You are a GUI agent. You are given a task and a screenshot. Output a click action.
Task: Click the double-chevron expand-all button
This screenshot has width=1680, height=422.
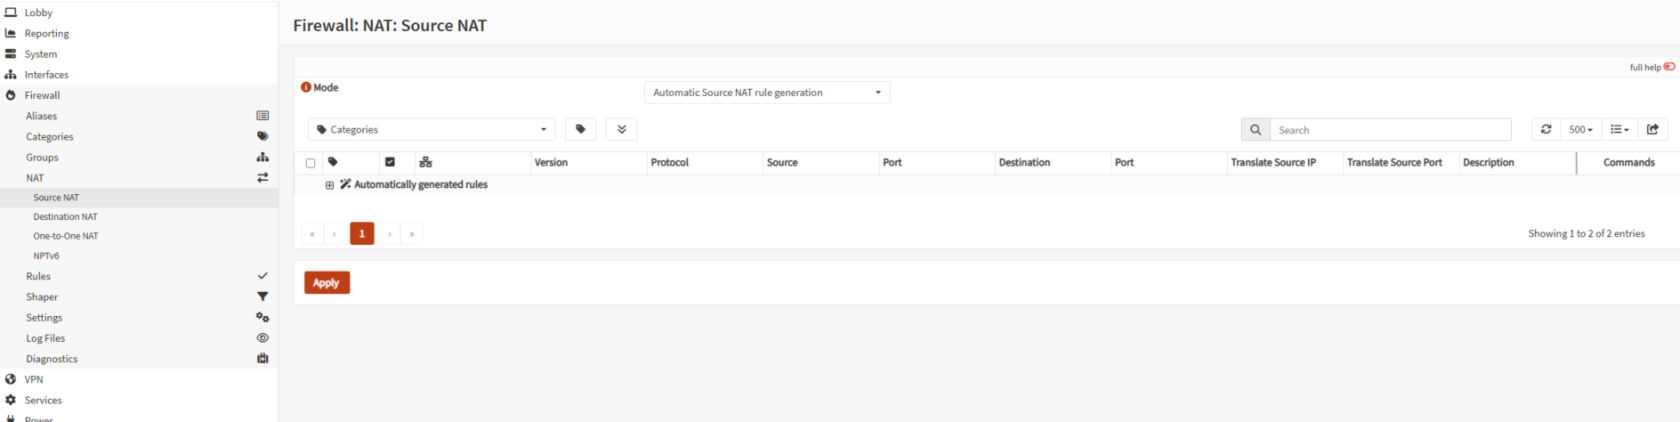[621, 129]
